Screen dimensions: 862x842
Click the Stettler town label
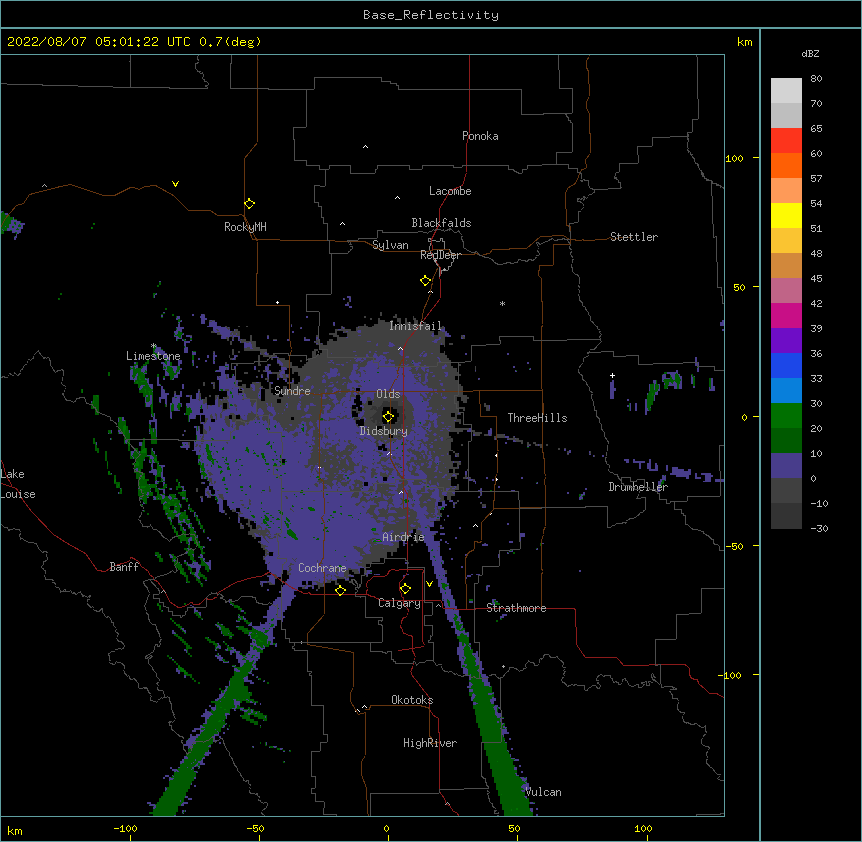pos(634,237)
